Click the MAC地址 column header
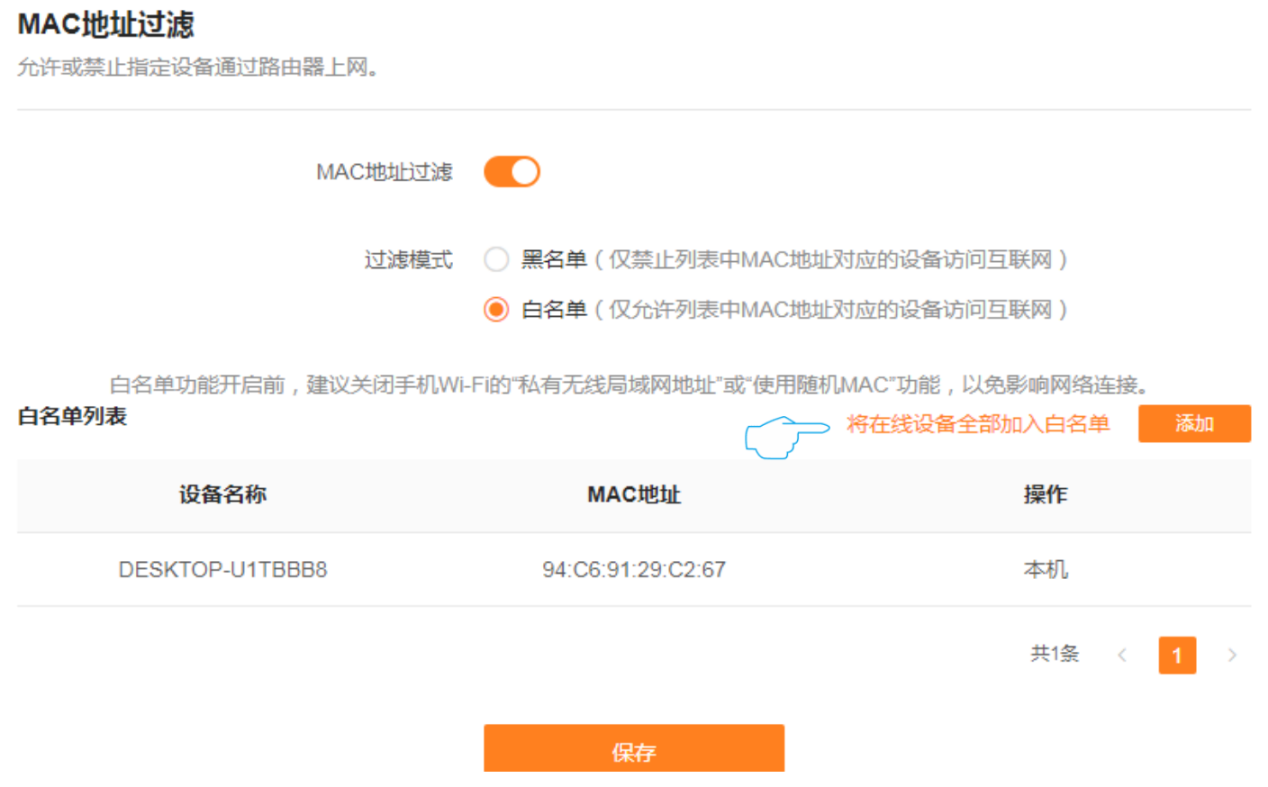 (634, 494)
